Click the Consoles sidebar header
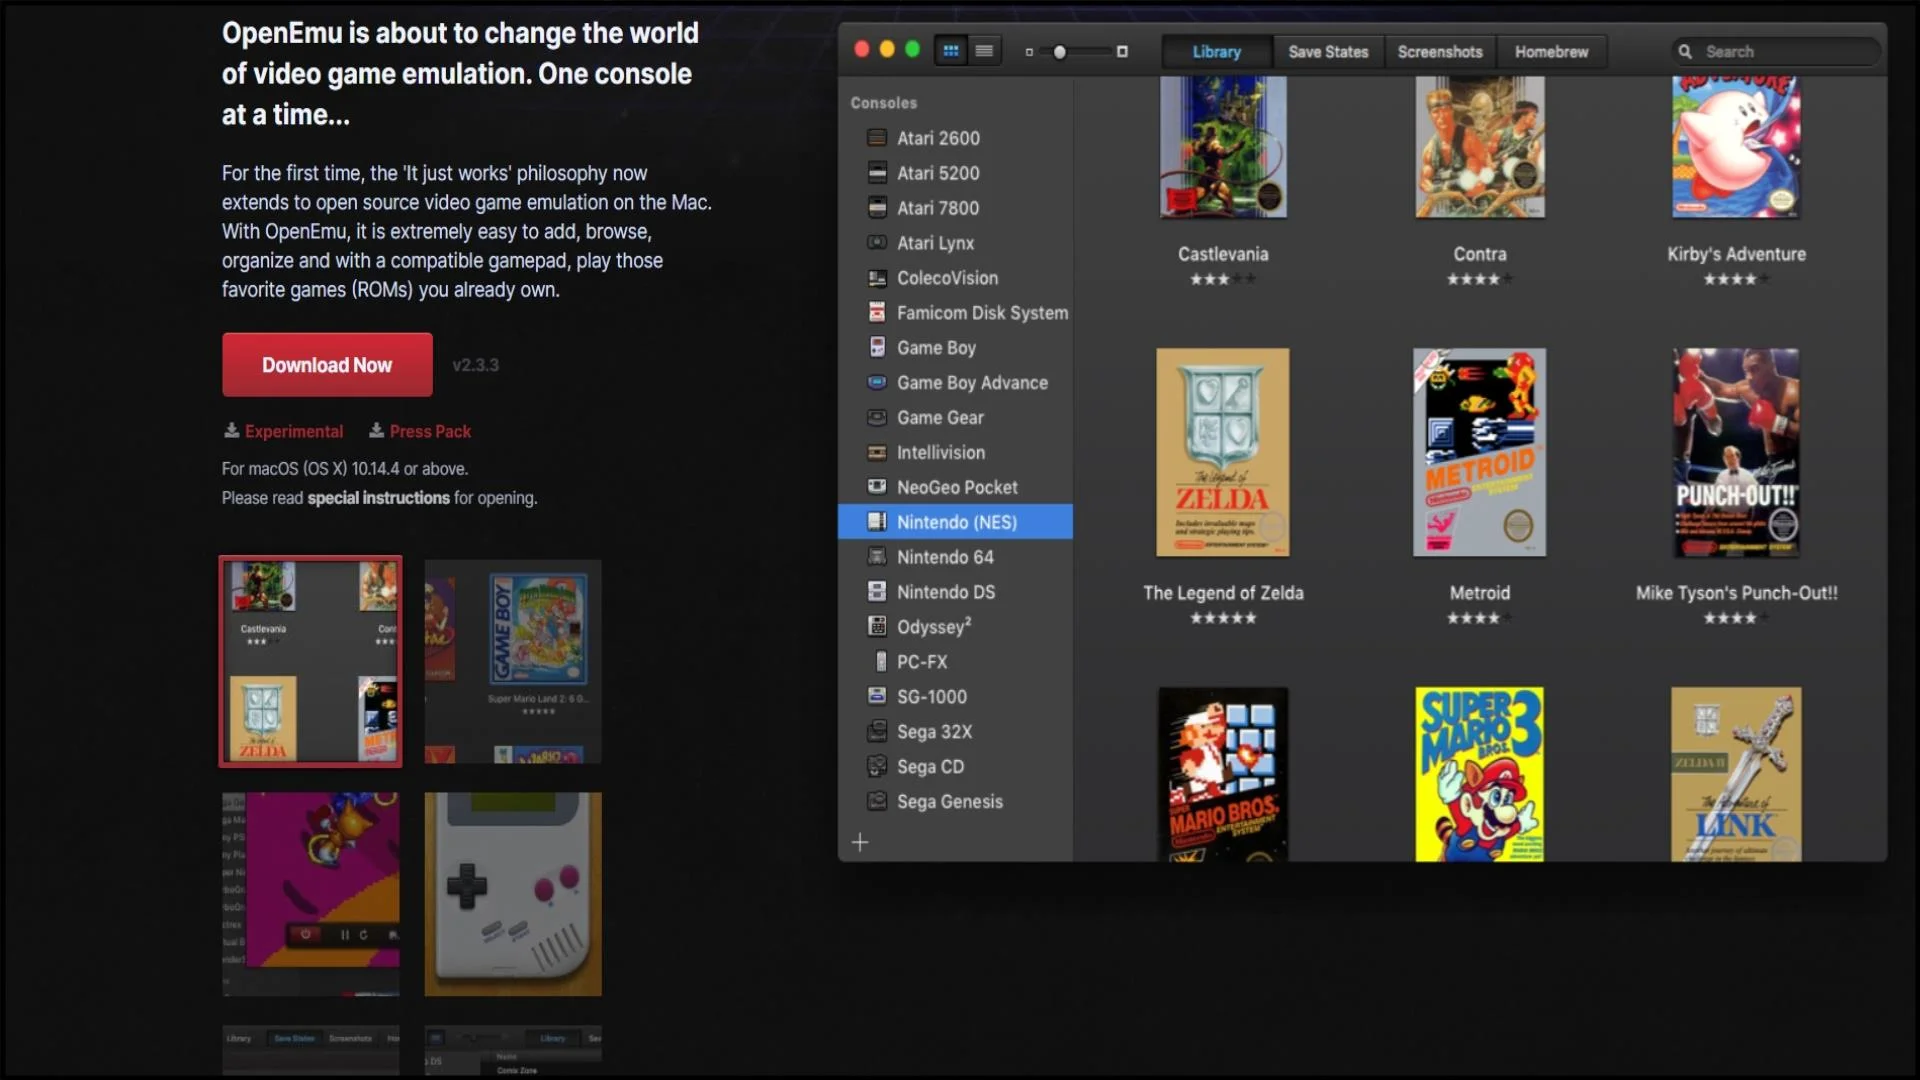This screenshot has height=1080, width=1920. click(883, 103)
